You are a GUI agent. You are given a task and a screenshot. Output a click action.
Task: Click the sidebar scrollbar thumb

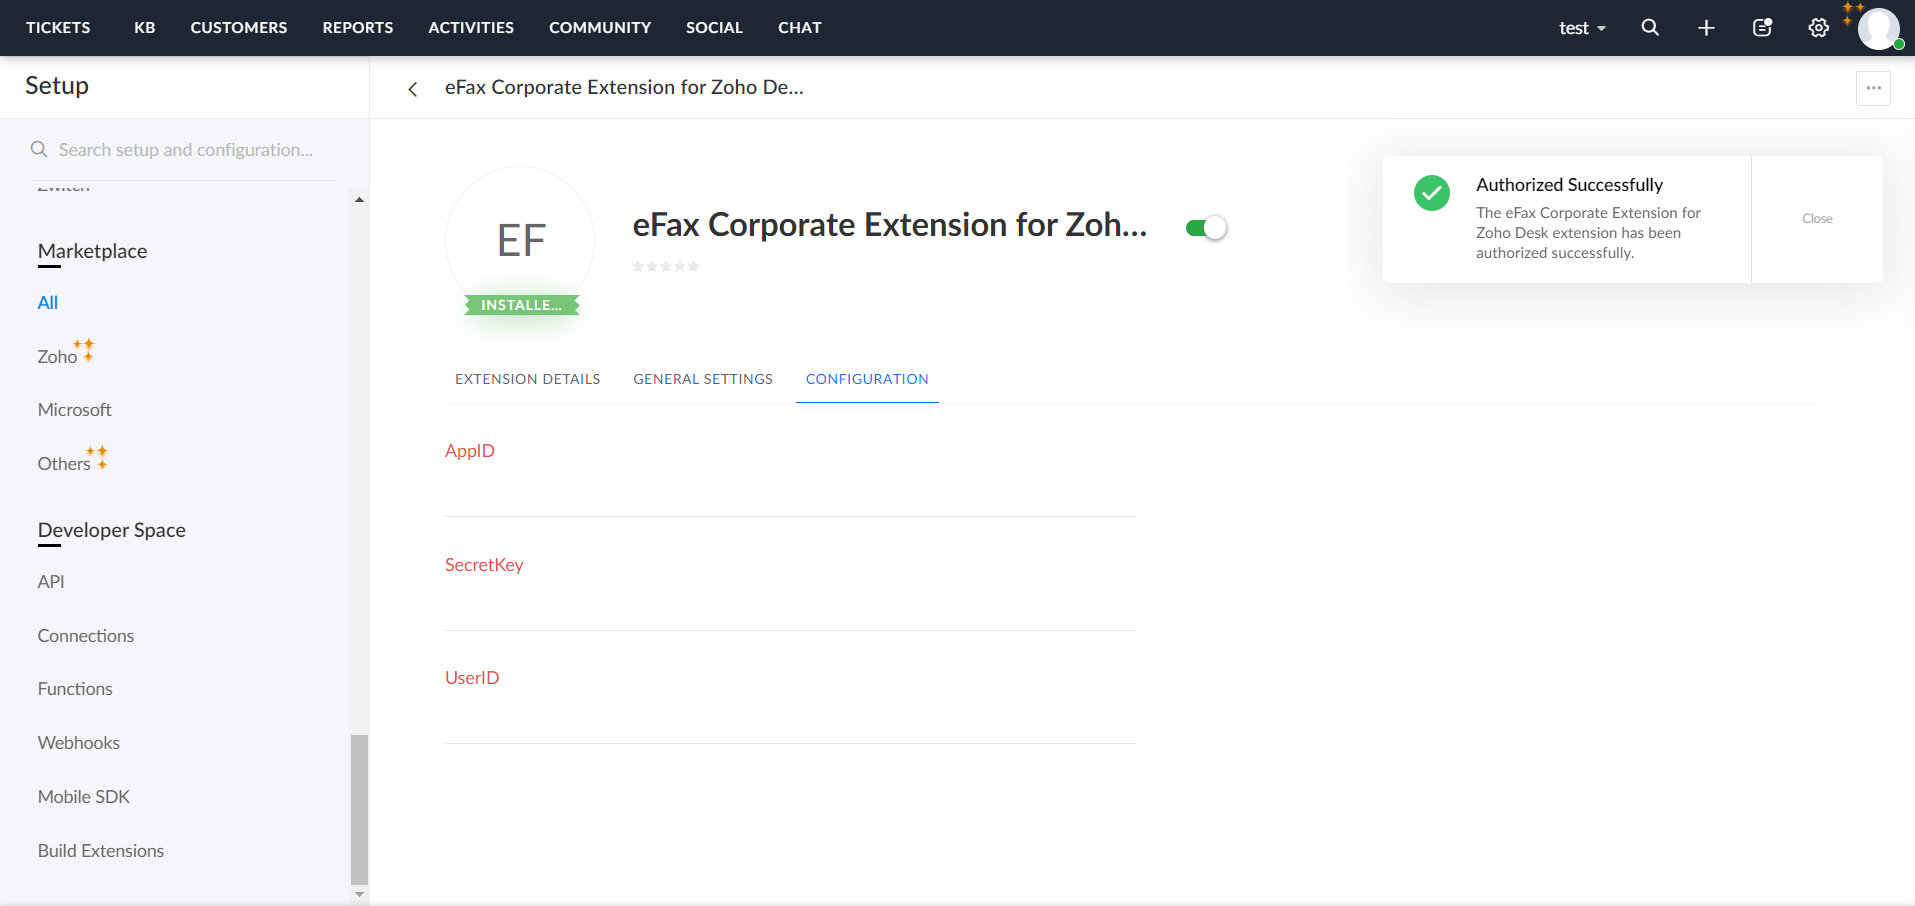pyautogui.click(x=359, y=810)
